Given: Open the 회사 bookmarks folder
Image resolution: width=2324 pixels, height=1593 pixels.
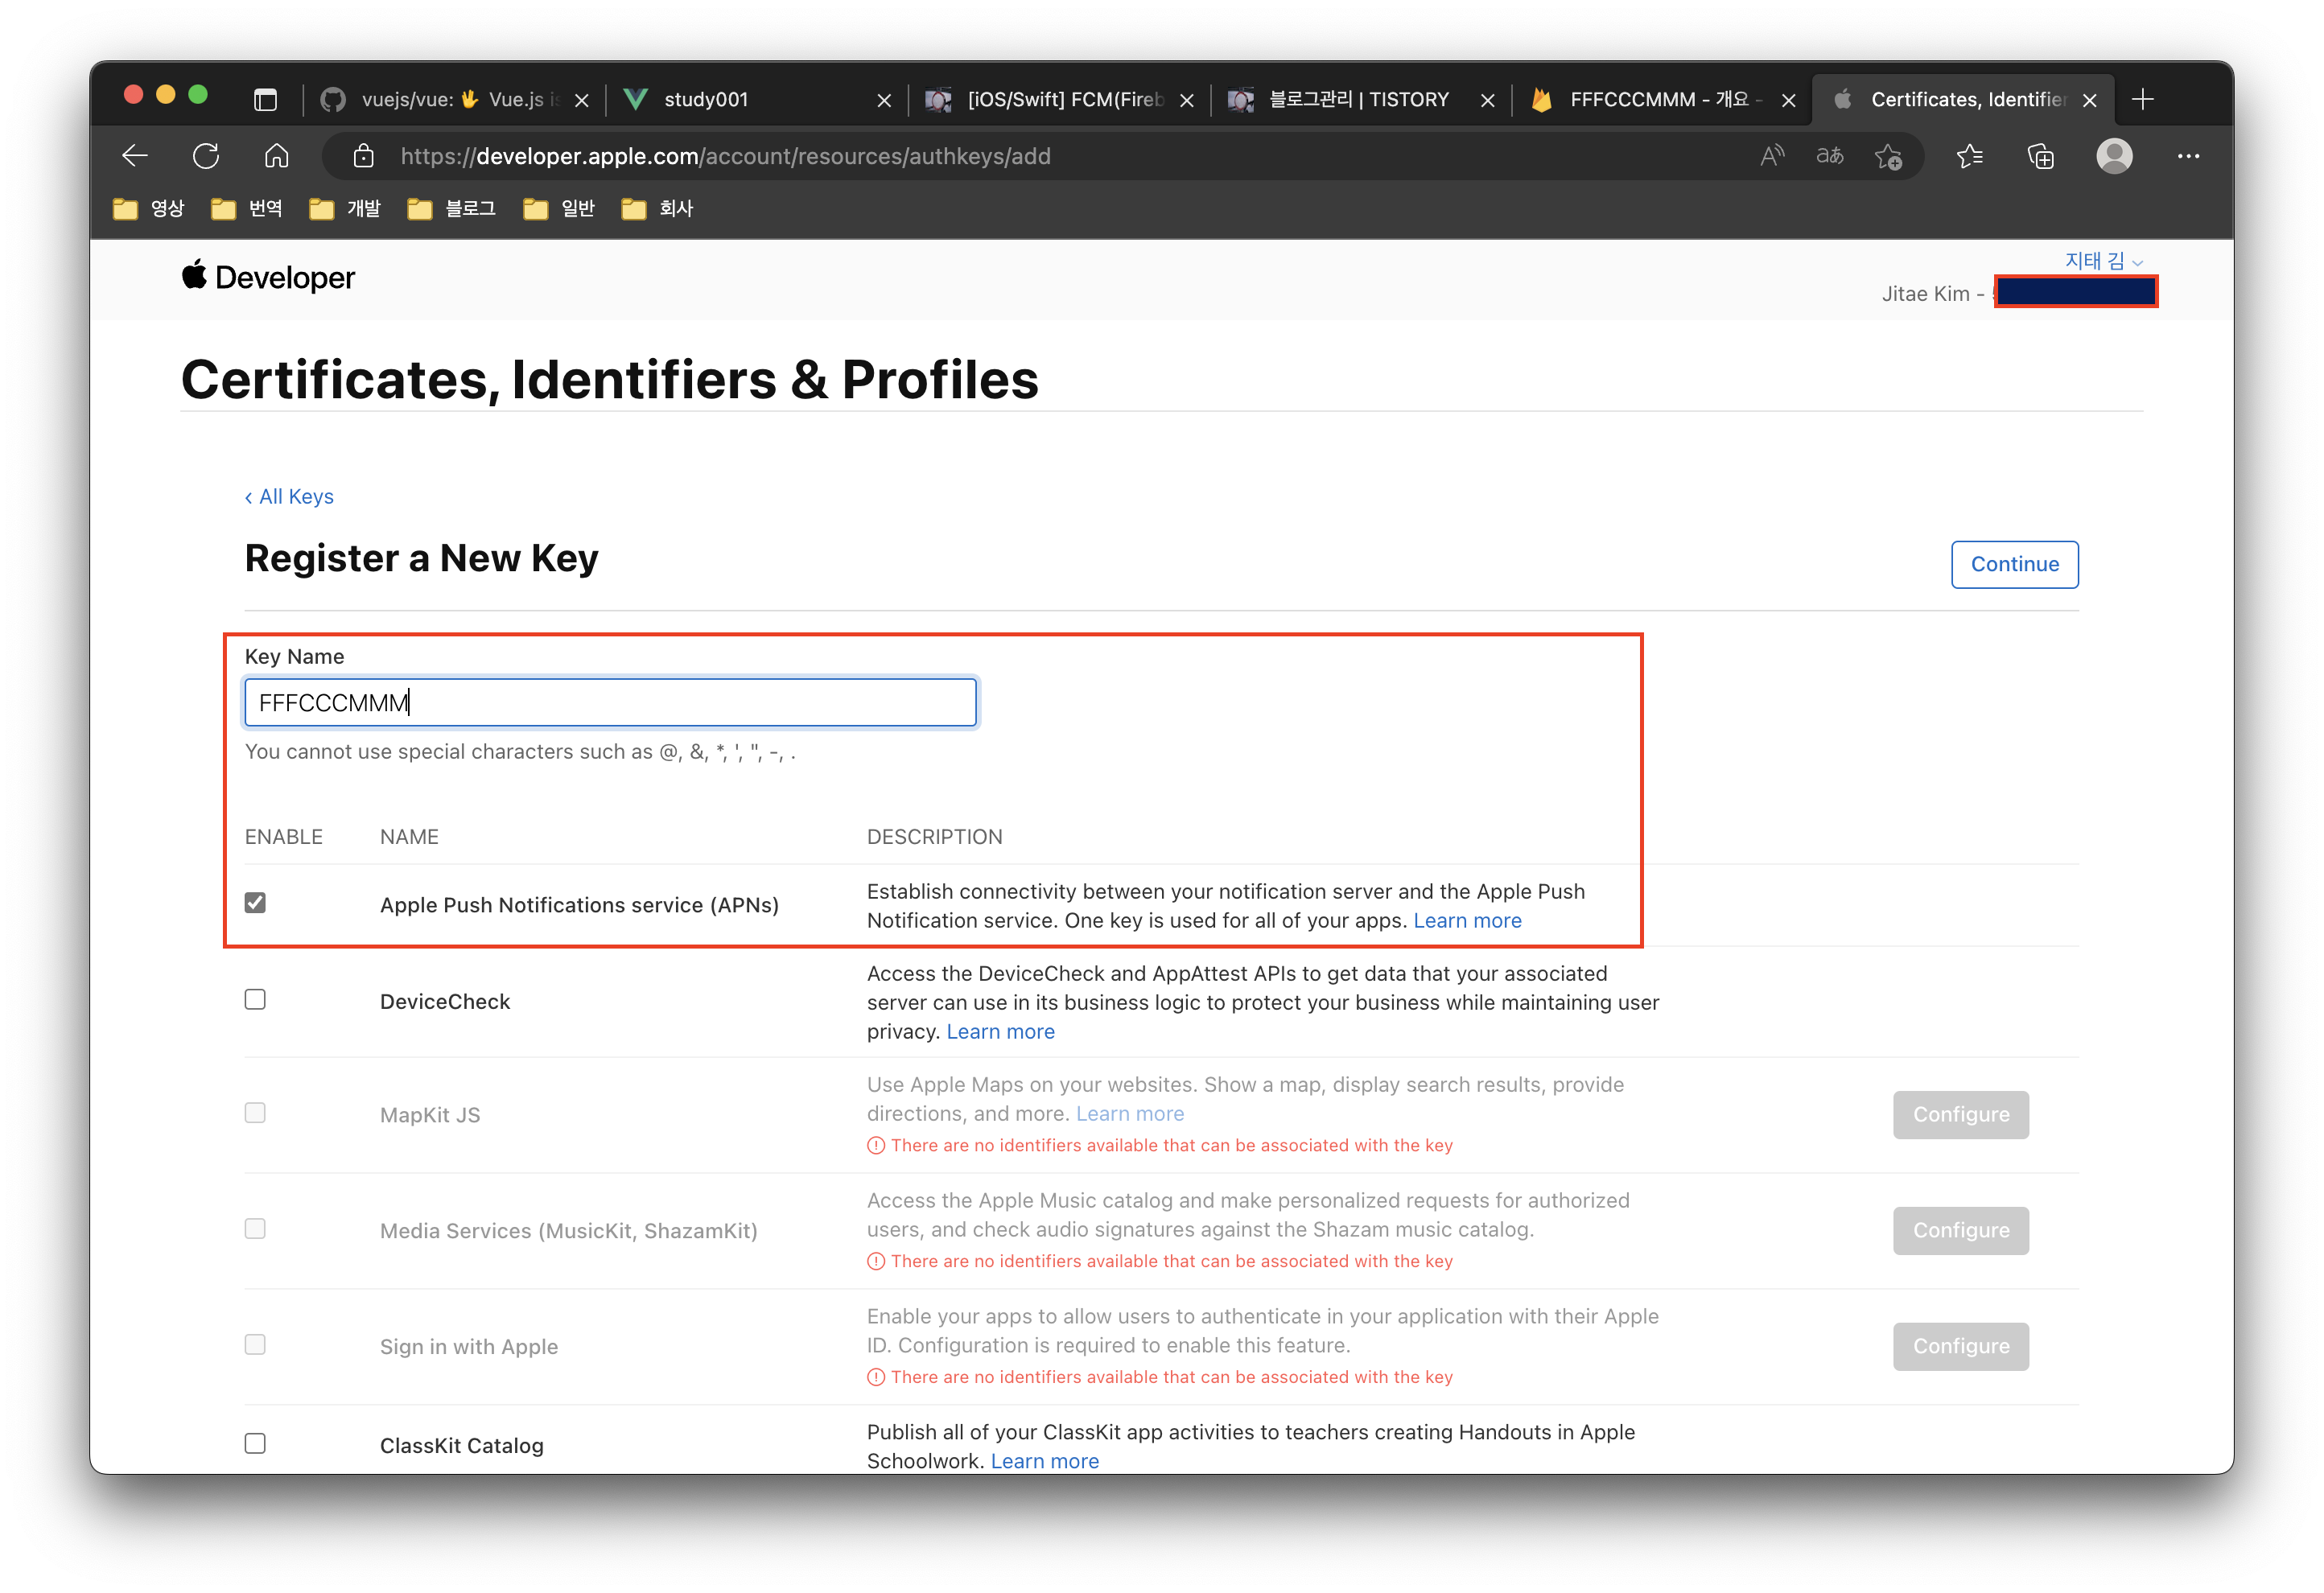Looking at the screenshot, I should point(657,208).
